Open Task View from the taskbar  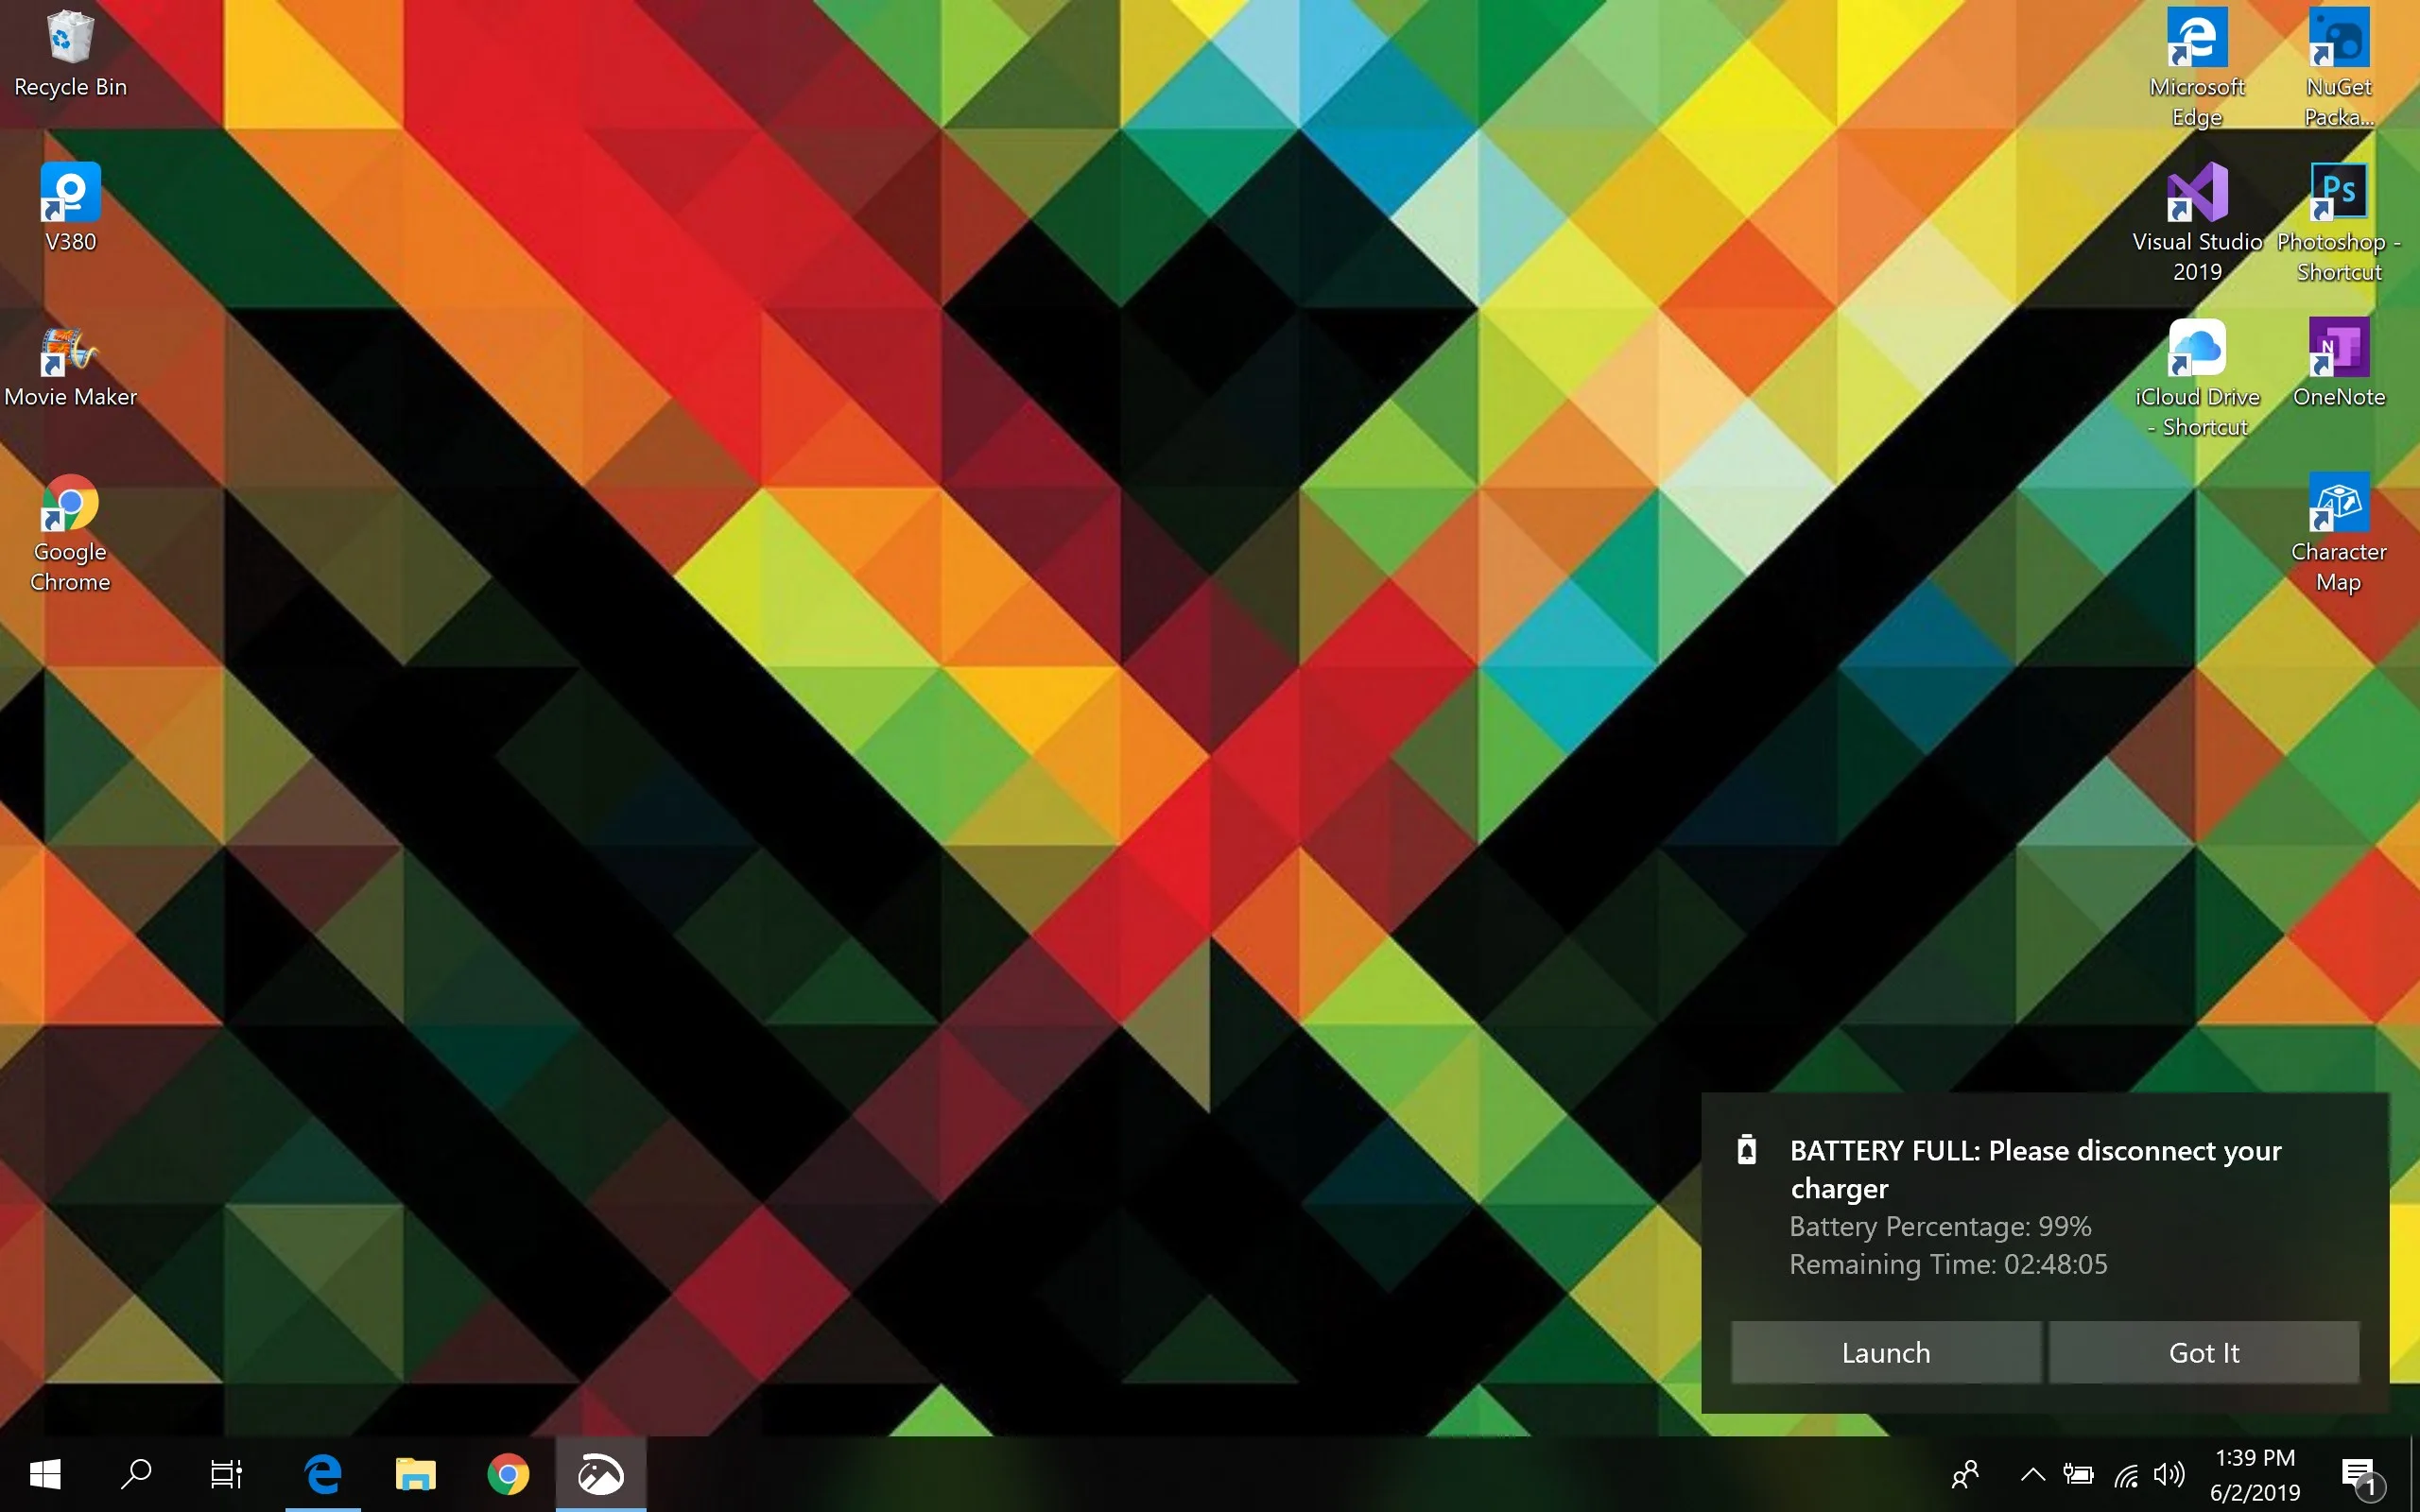coord(226,1474)
